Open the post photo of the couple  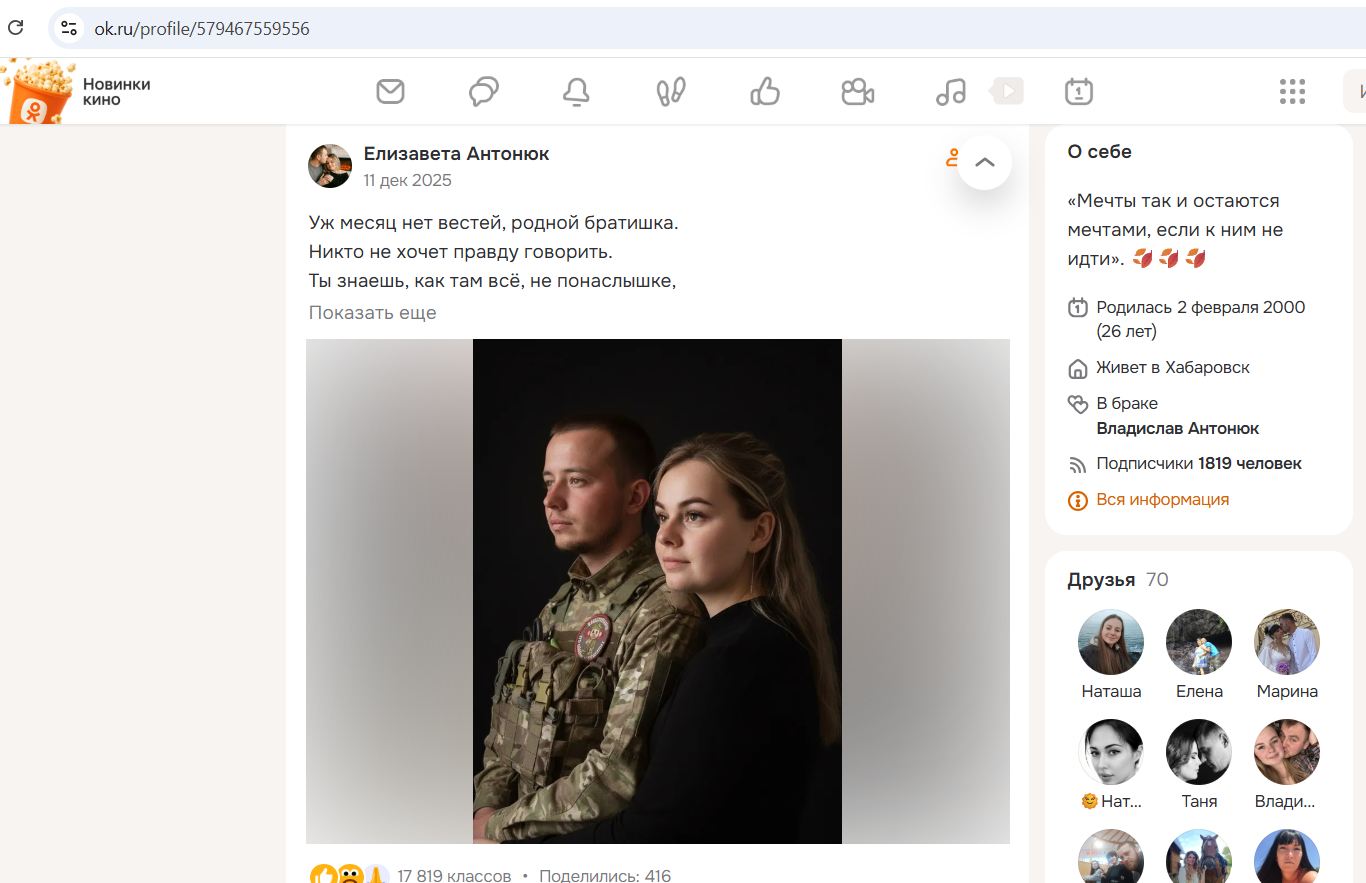click(x=657, y=591)
